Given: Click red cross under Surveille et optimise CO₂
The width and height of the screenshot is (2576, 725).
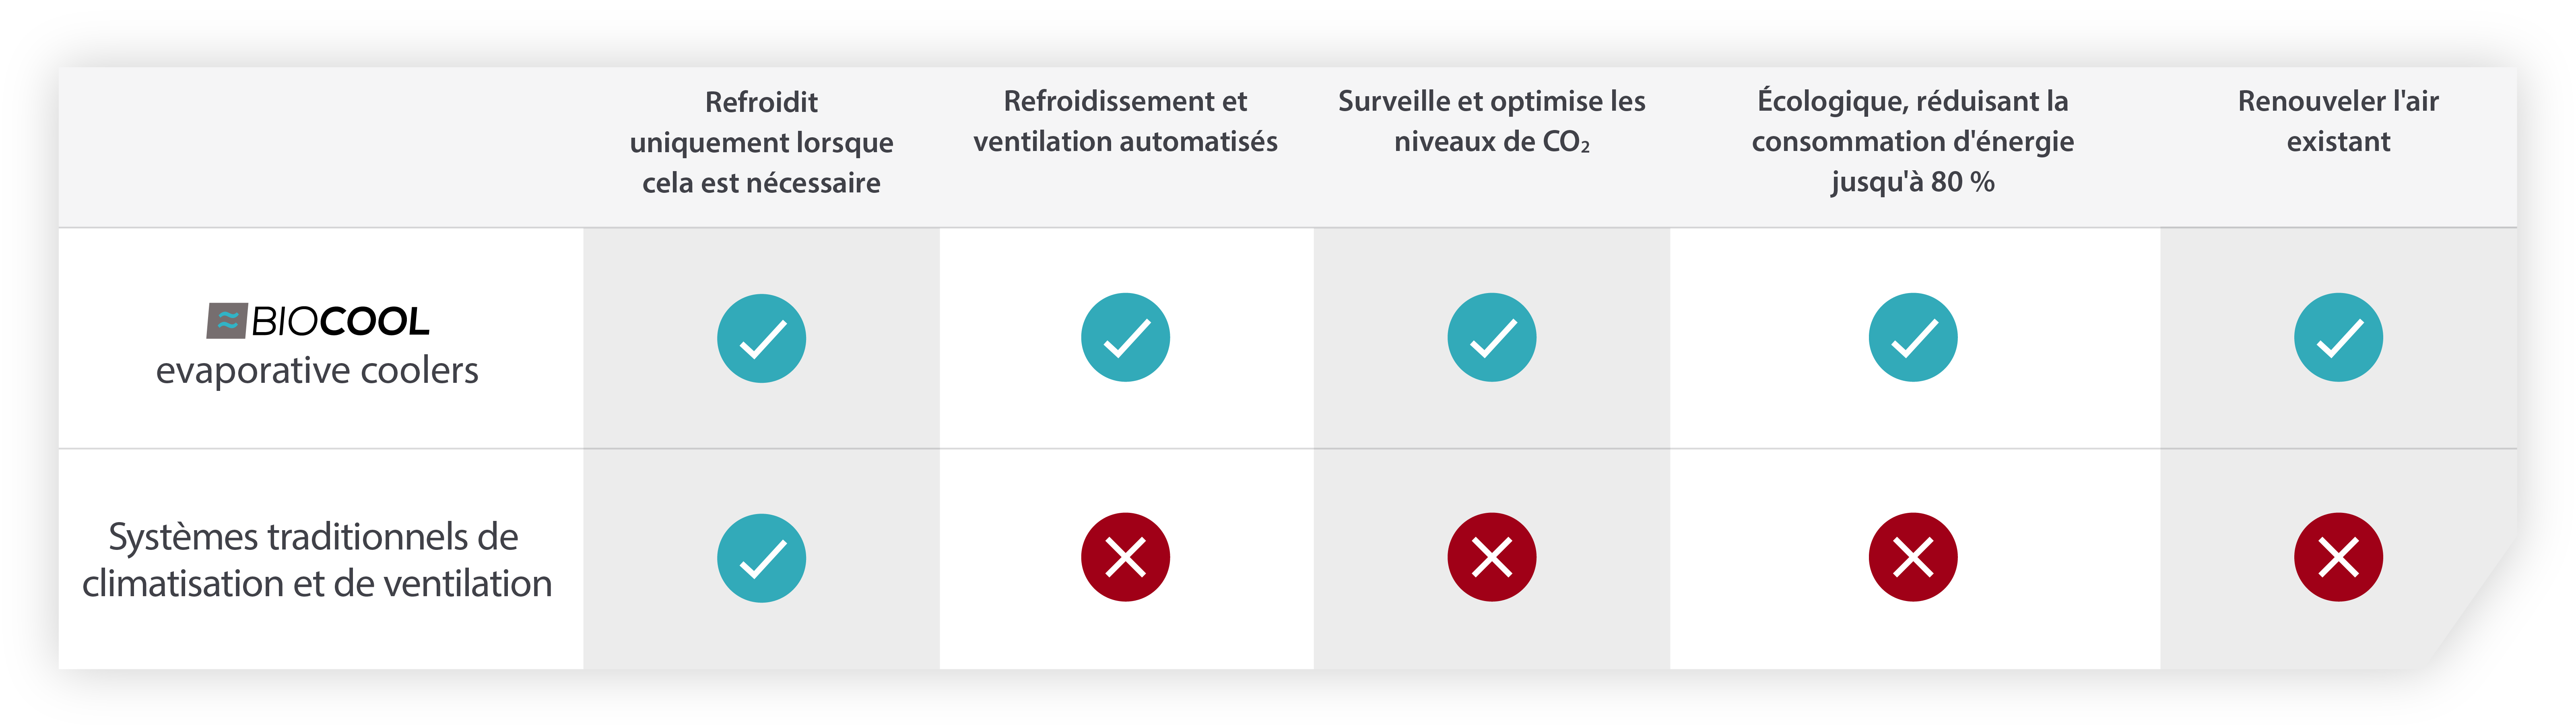Looking at the screenshot, I should [1491, 557].
